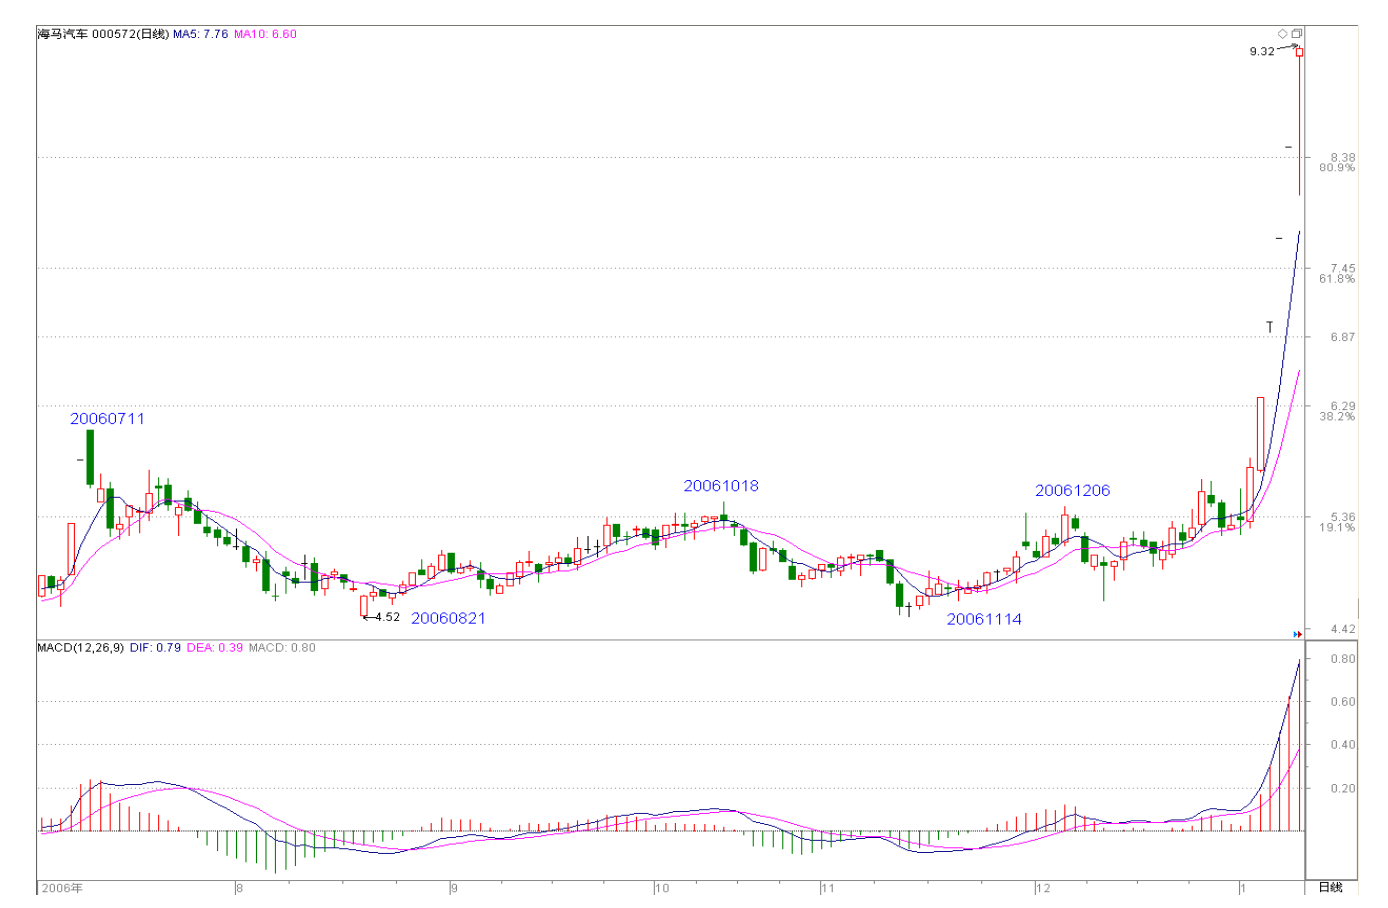Click the 2006年 label on time axis

62,888
